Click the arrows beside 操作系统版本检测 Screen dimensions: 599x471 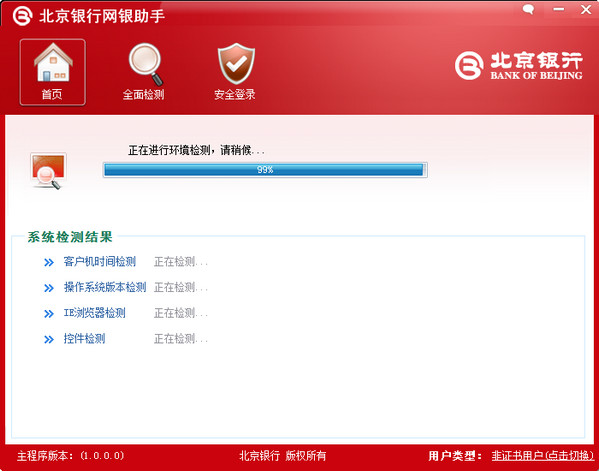[x=49, y=288]
